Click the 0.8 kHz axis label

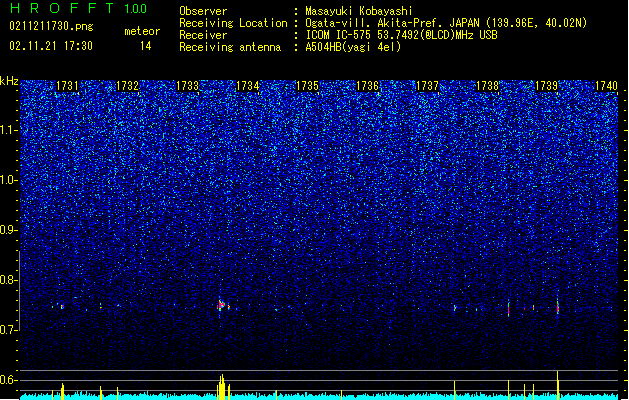click(x=8, y=280)
